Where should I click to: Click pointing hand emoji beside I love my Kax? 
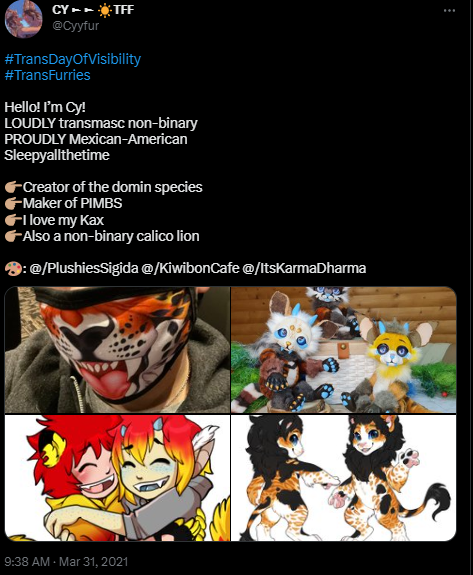click(13, 220)
